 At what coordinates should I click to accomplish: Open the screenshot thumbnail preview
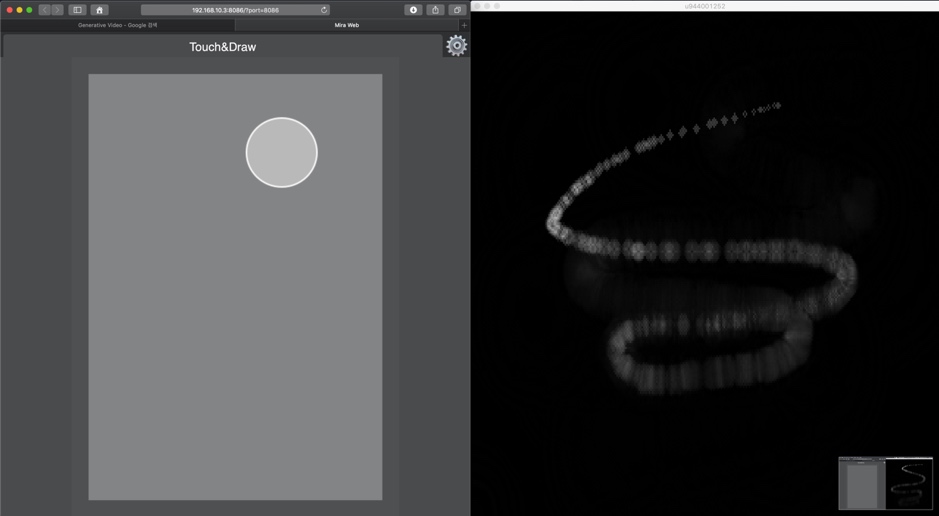point(885,483)
